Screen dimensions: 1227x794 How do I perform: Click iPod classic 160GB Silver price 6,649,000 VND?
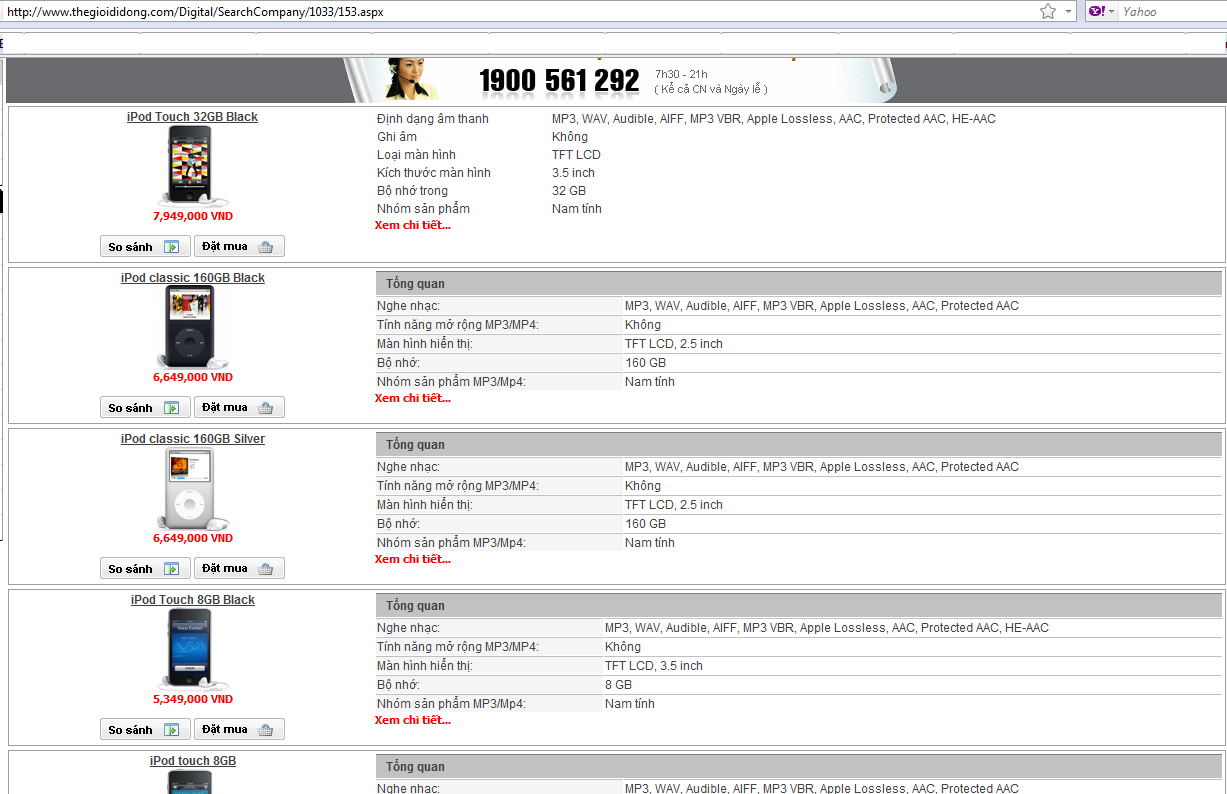pyautogui.click(x=193, y=538)
